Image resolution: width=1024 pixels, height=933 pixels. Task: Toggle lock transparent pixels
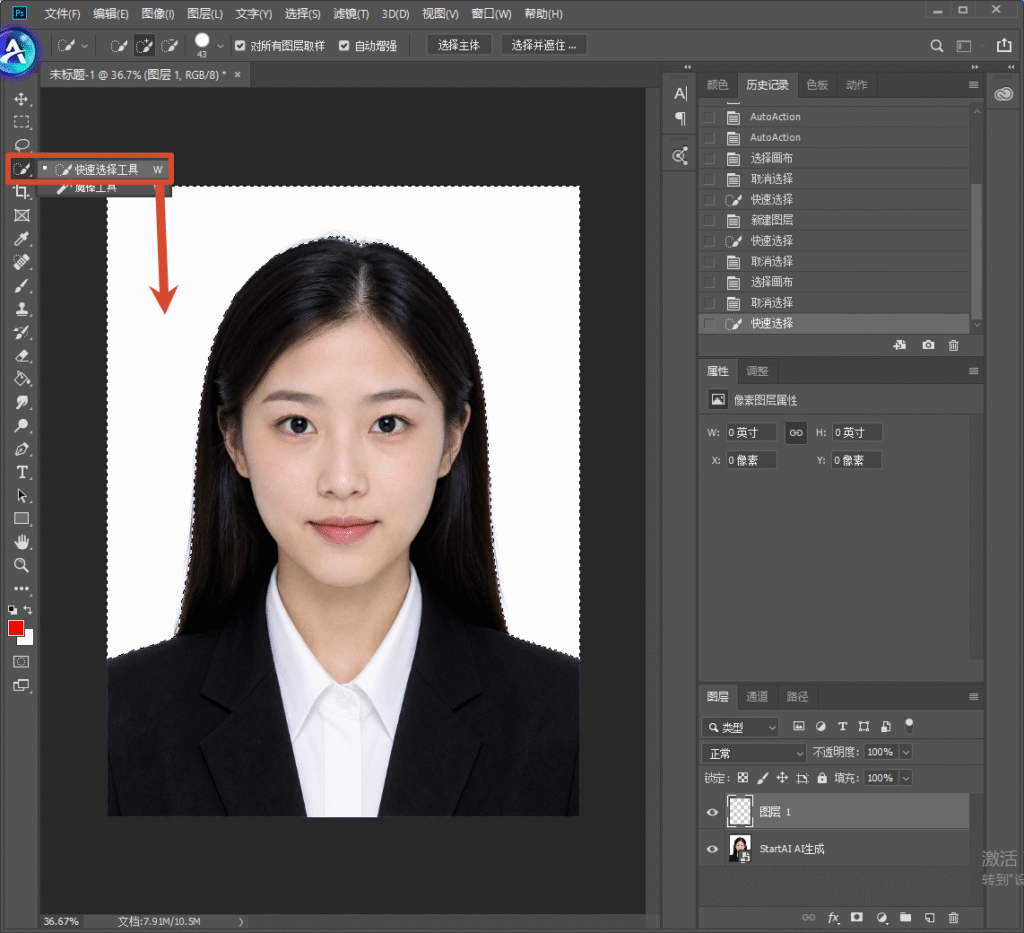click(x=743, y=778)
